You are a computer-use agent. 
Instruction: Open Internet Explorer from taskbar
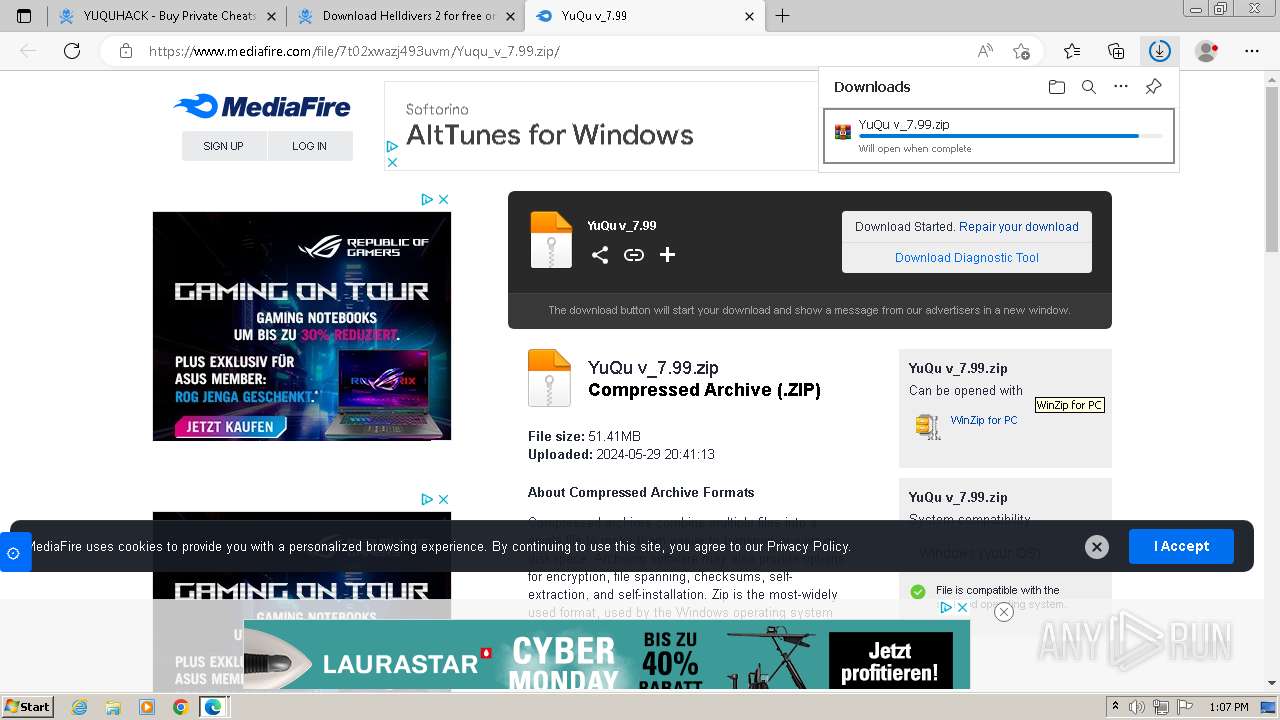tap(79, 707)
